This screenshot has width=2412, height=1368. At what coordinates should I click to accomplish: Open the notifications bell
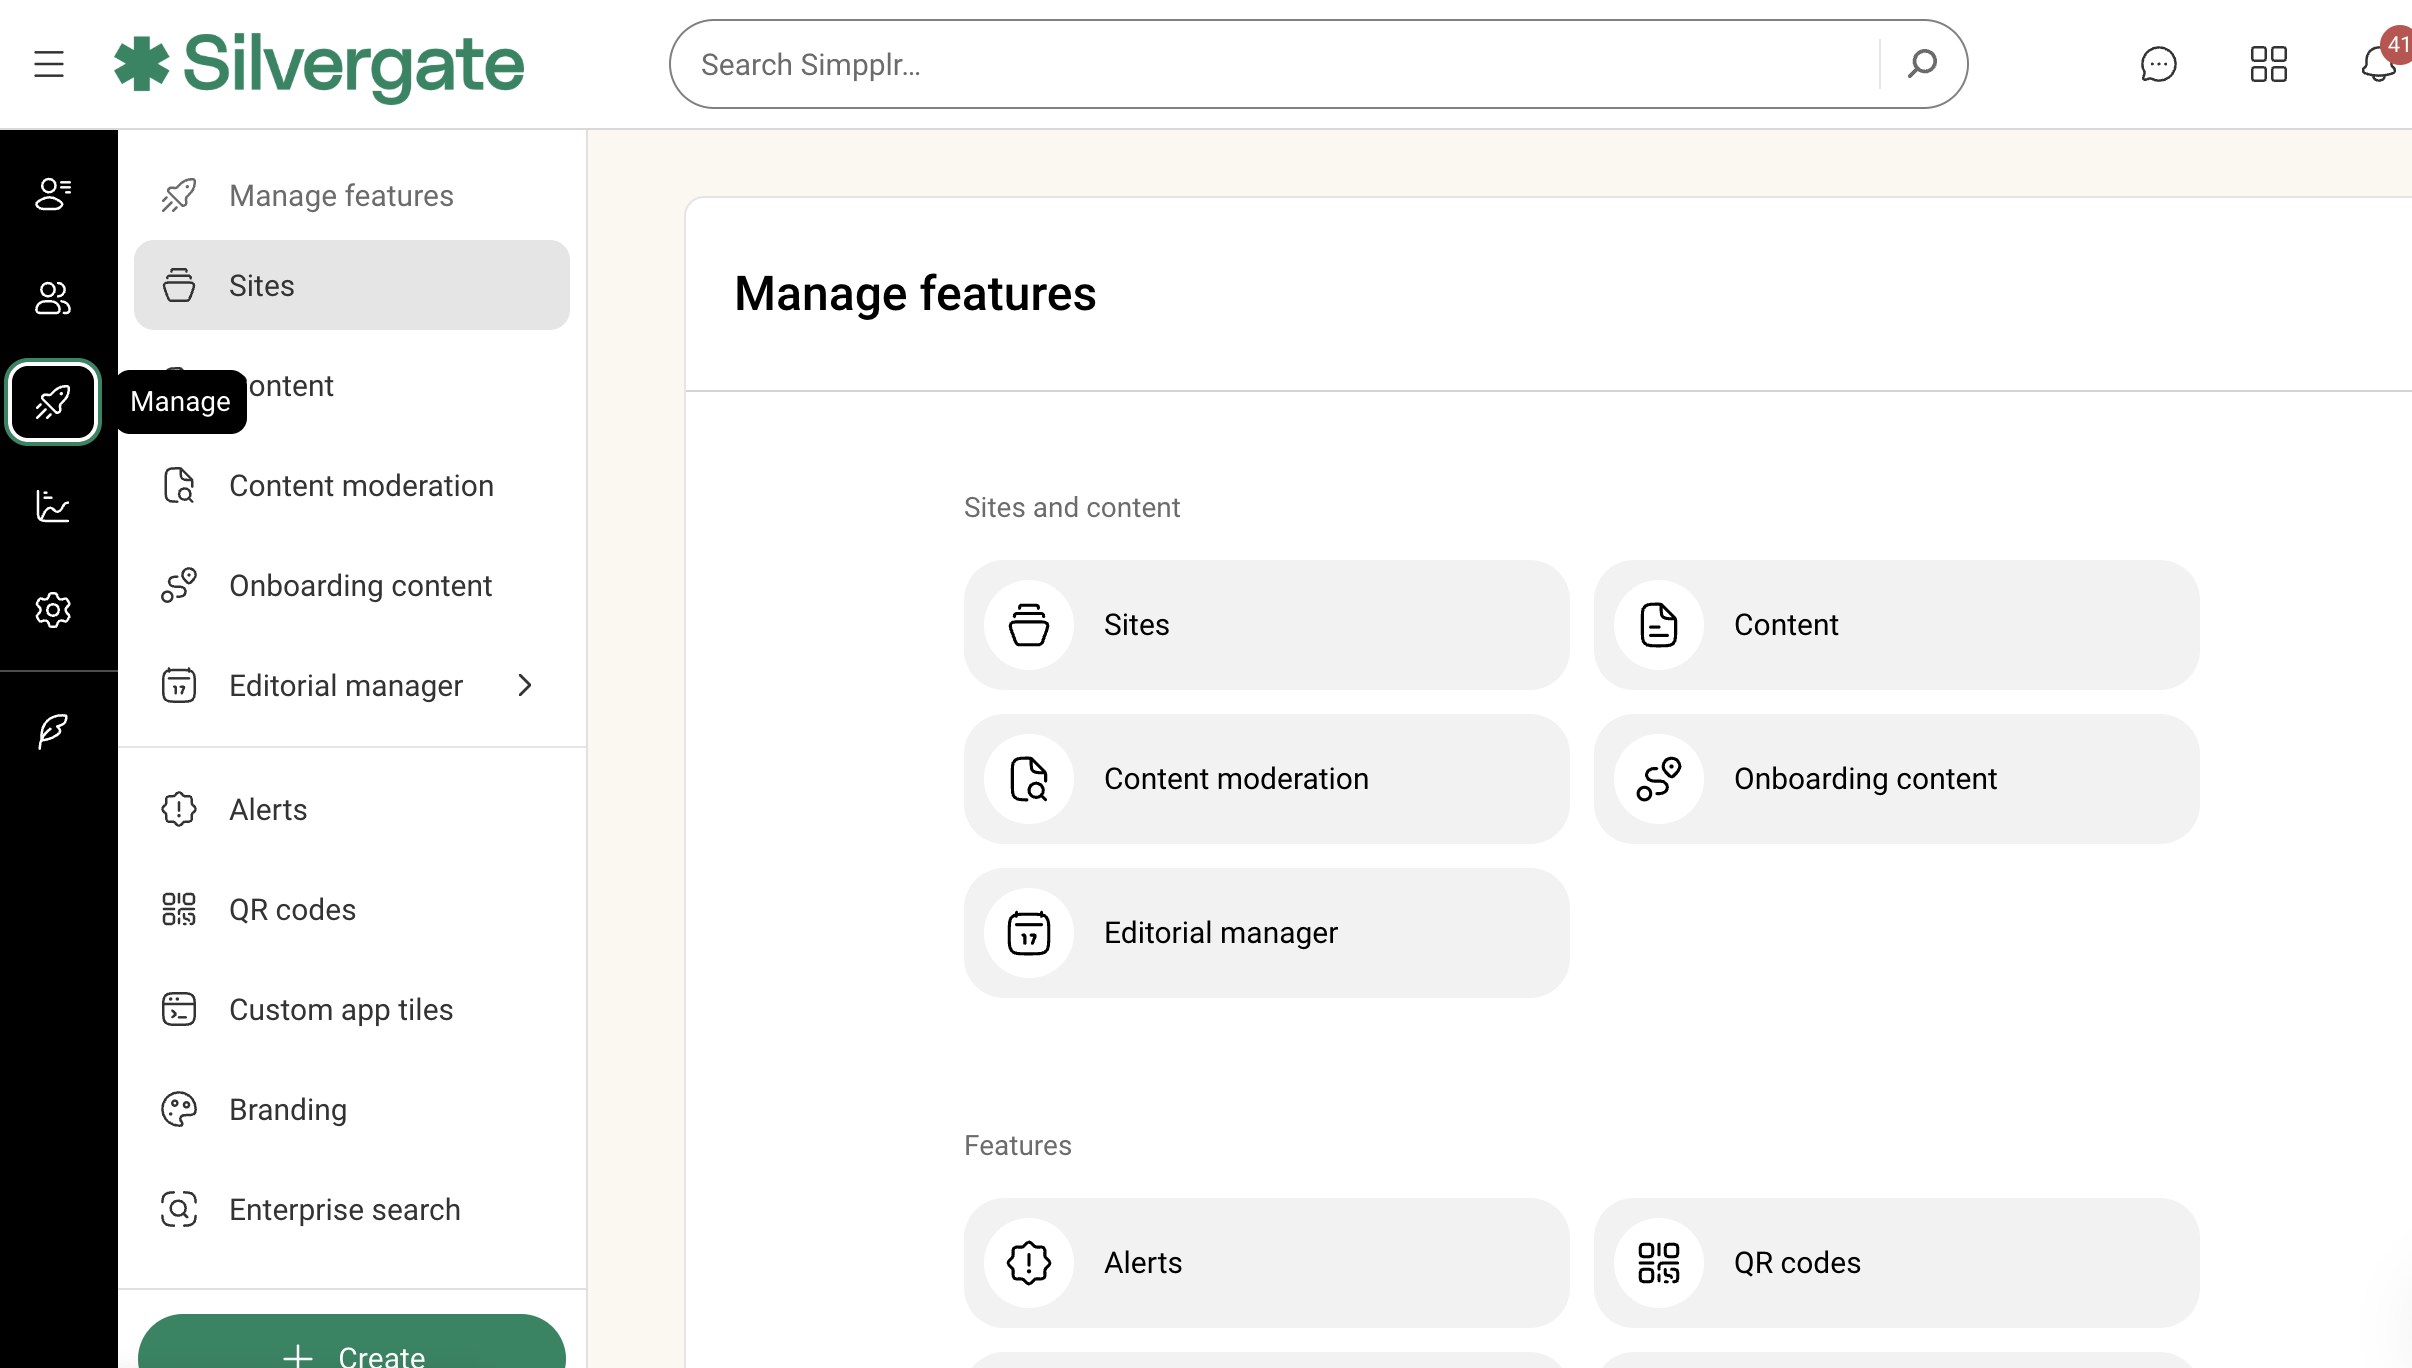[2378, 65]
